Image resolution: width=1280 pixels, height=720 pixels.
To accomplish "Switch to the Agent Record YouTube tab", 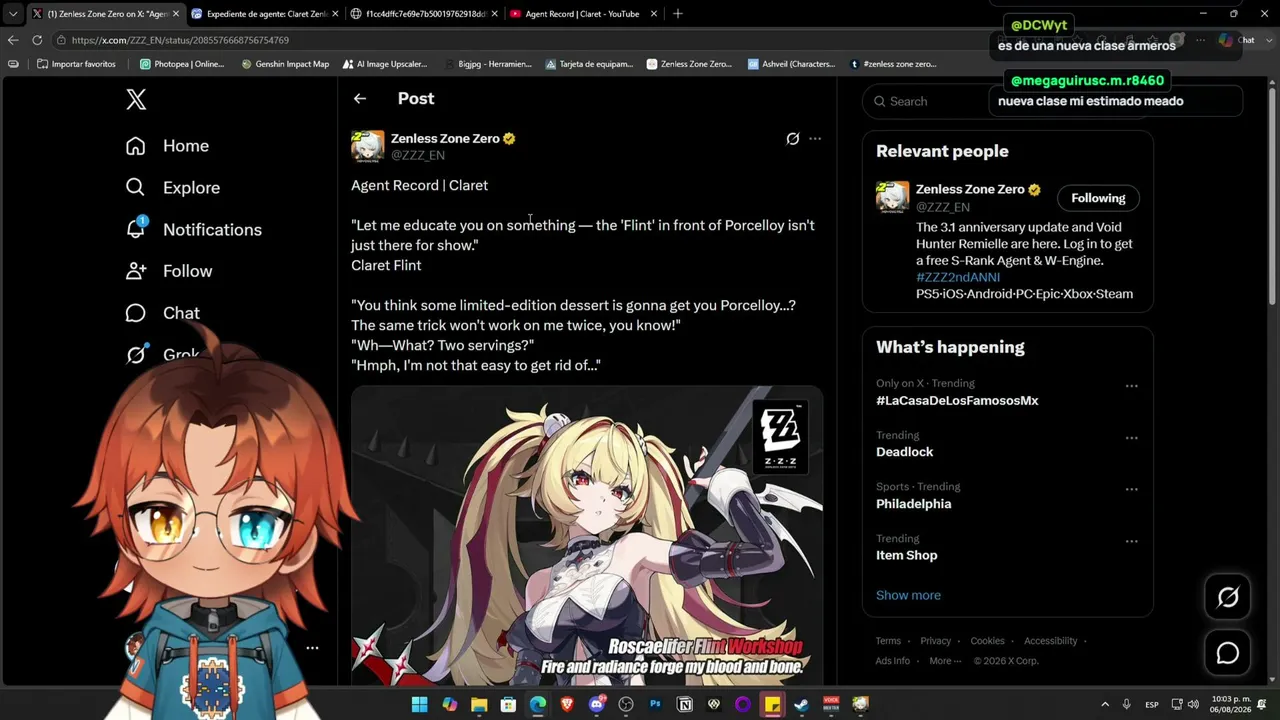I will click(581, 14).
